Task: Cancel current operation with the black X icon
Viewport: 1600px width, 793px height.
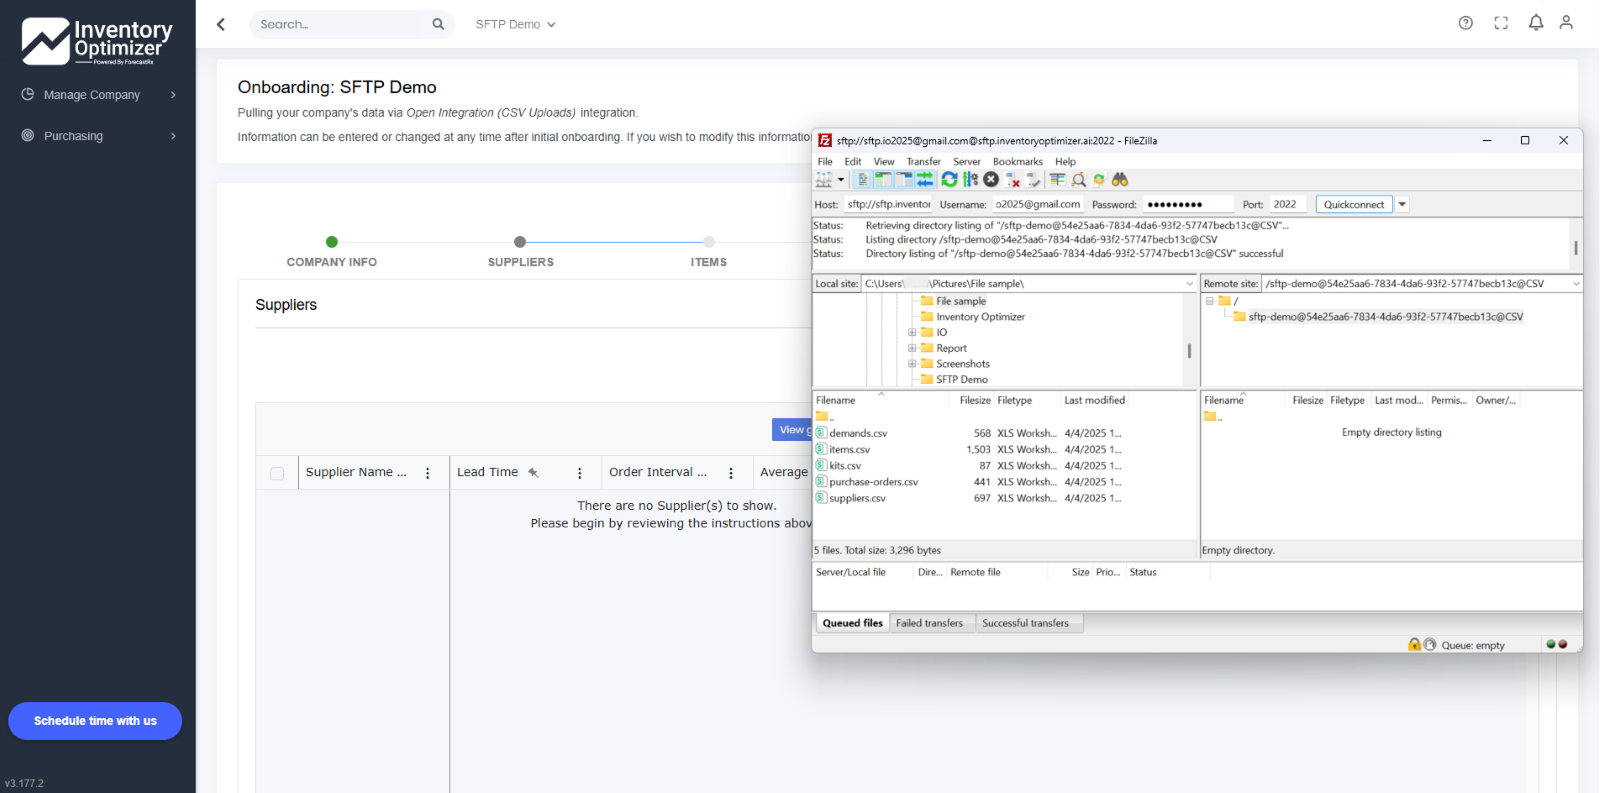Action: coord(991,180)
